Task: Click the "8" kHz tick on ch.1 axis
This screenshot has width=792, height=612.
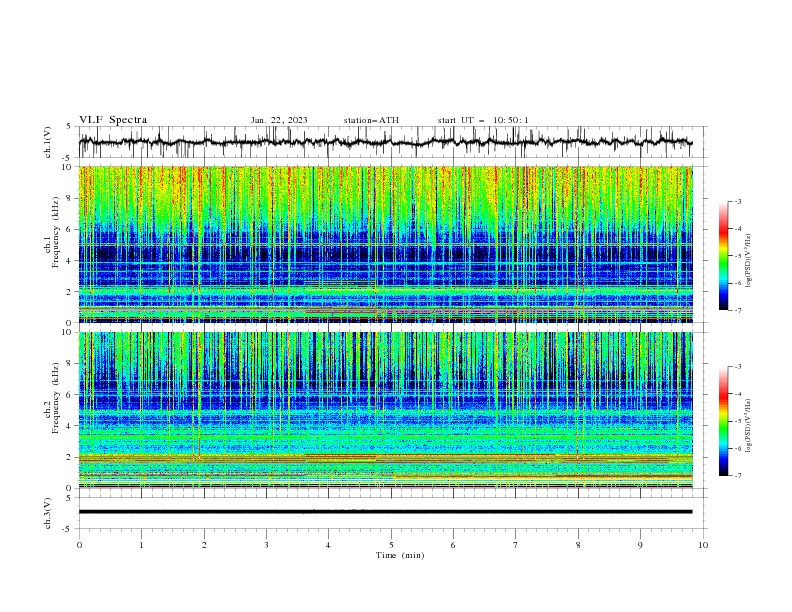Action: [71, 198]
